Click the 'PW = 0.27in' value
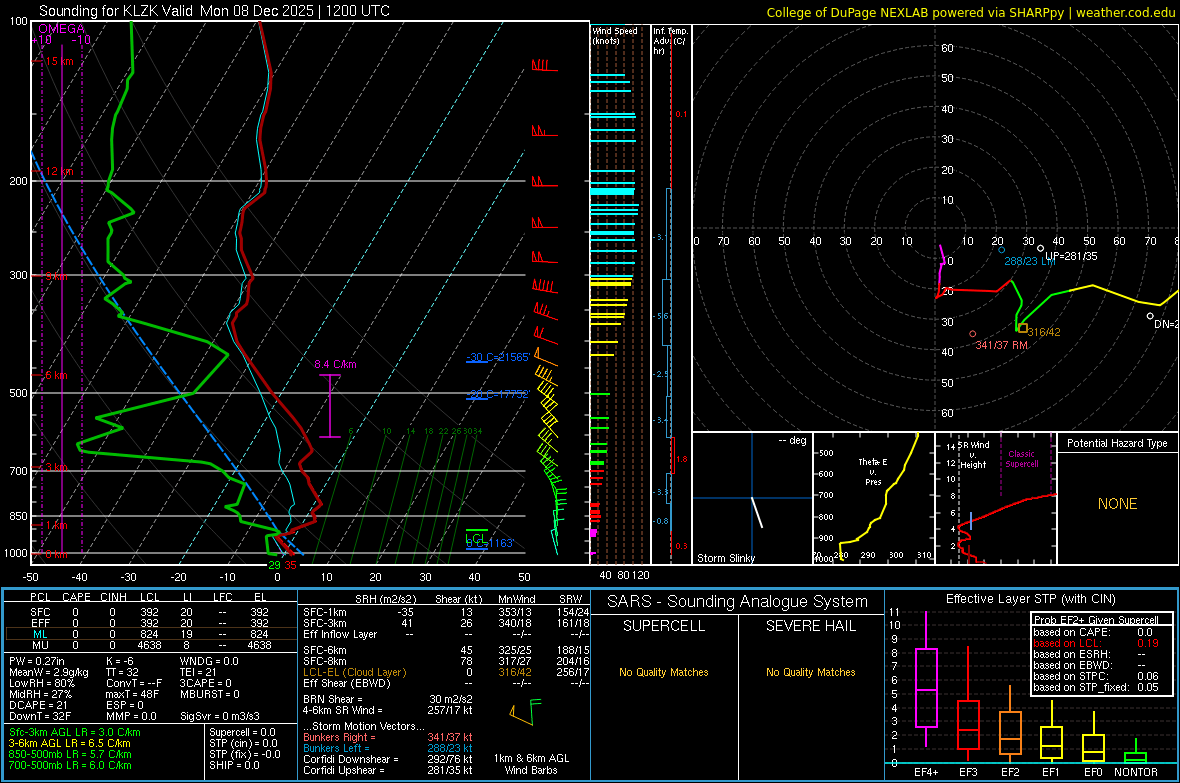This screenshot has width=1180, height=783. [37, 661]
